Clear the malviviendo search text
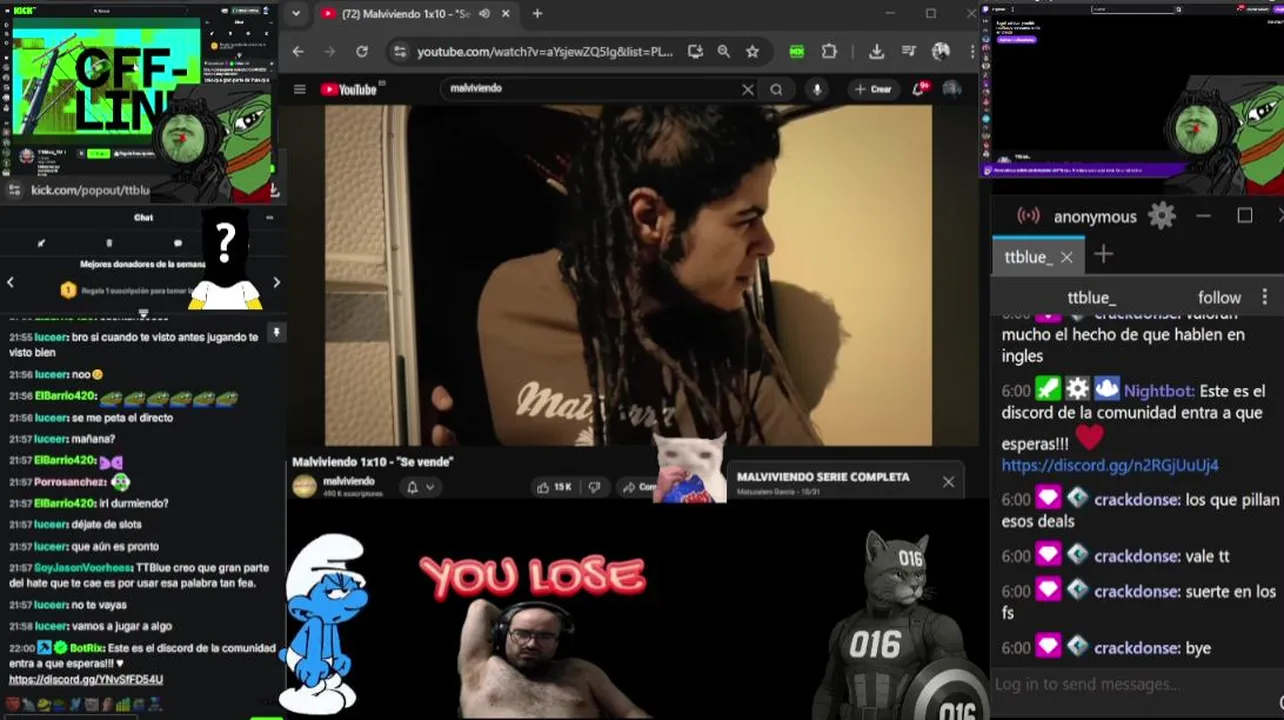The width and height of the screenshot is (1284, 720). (x=747, y=89)
